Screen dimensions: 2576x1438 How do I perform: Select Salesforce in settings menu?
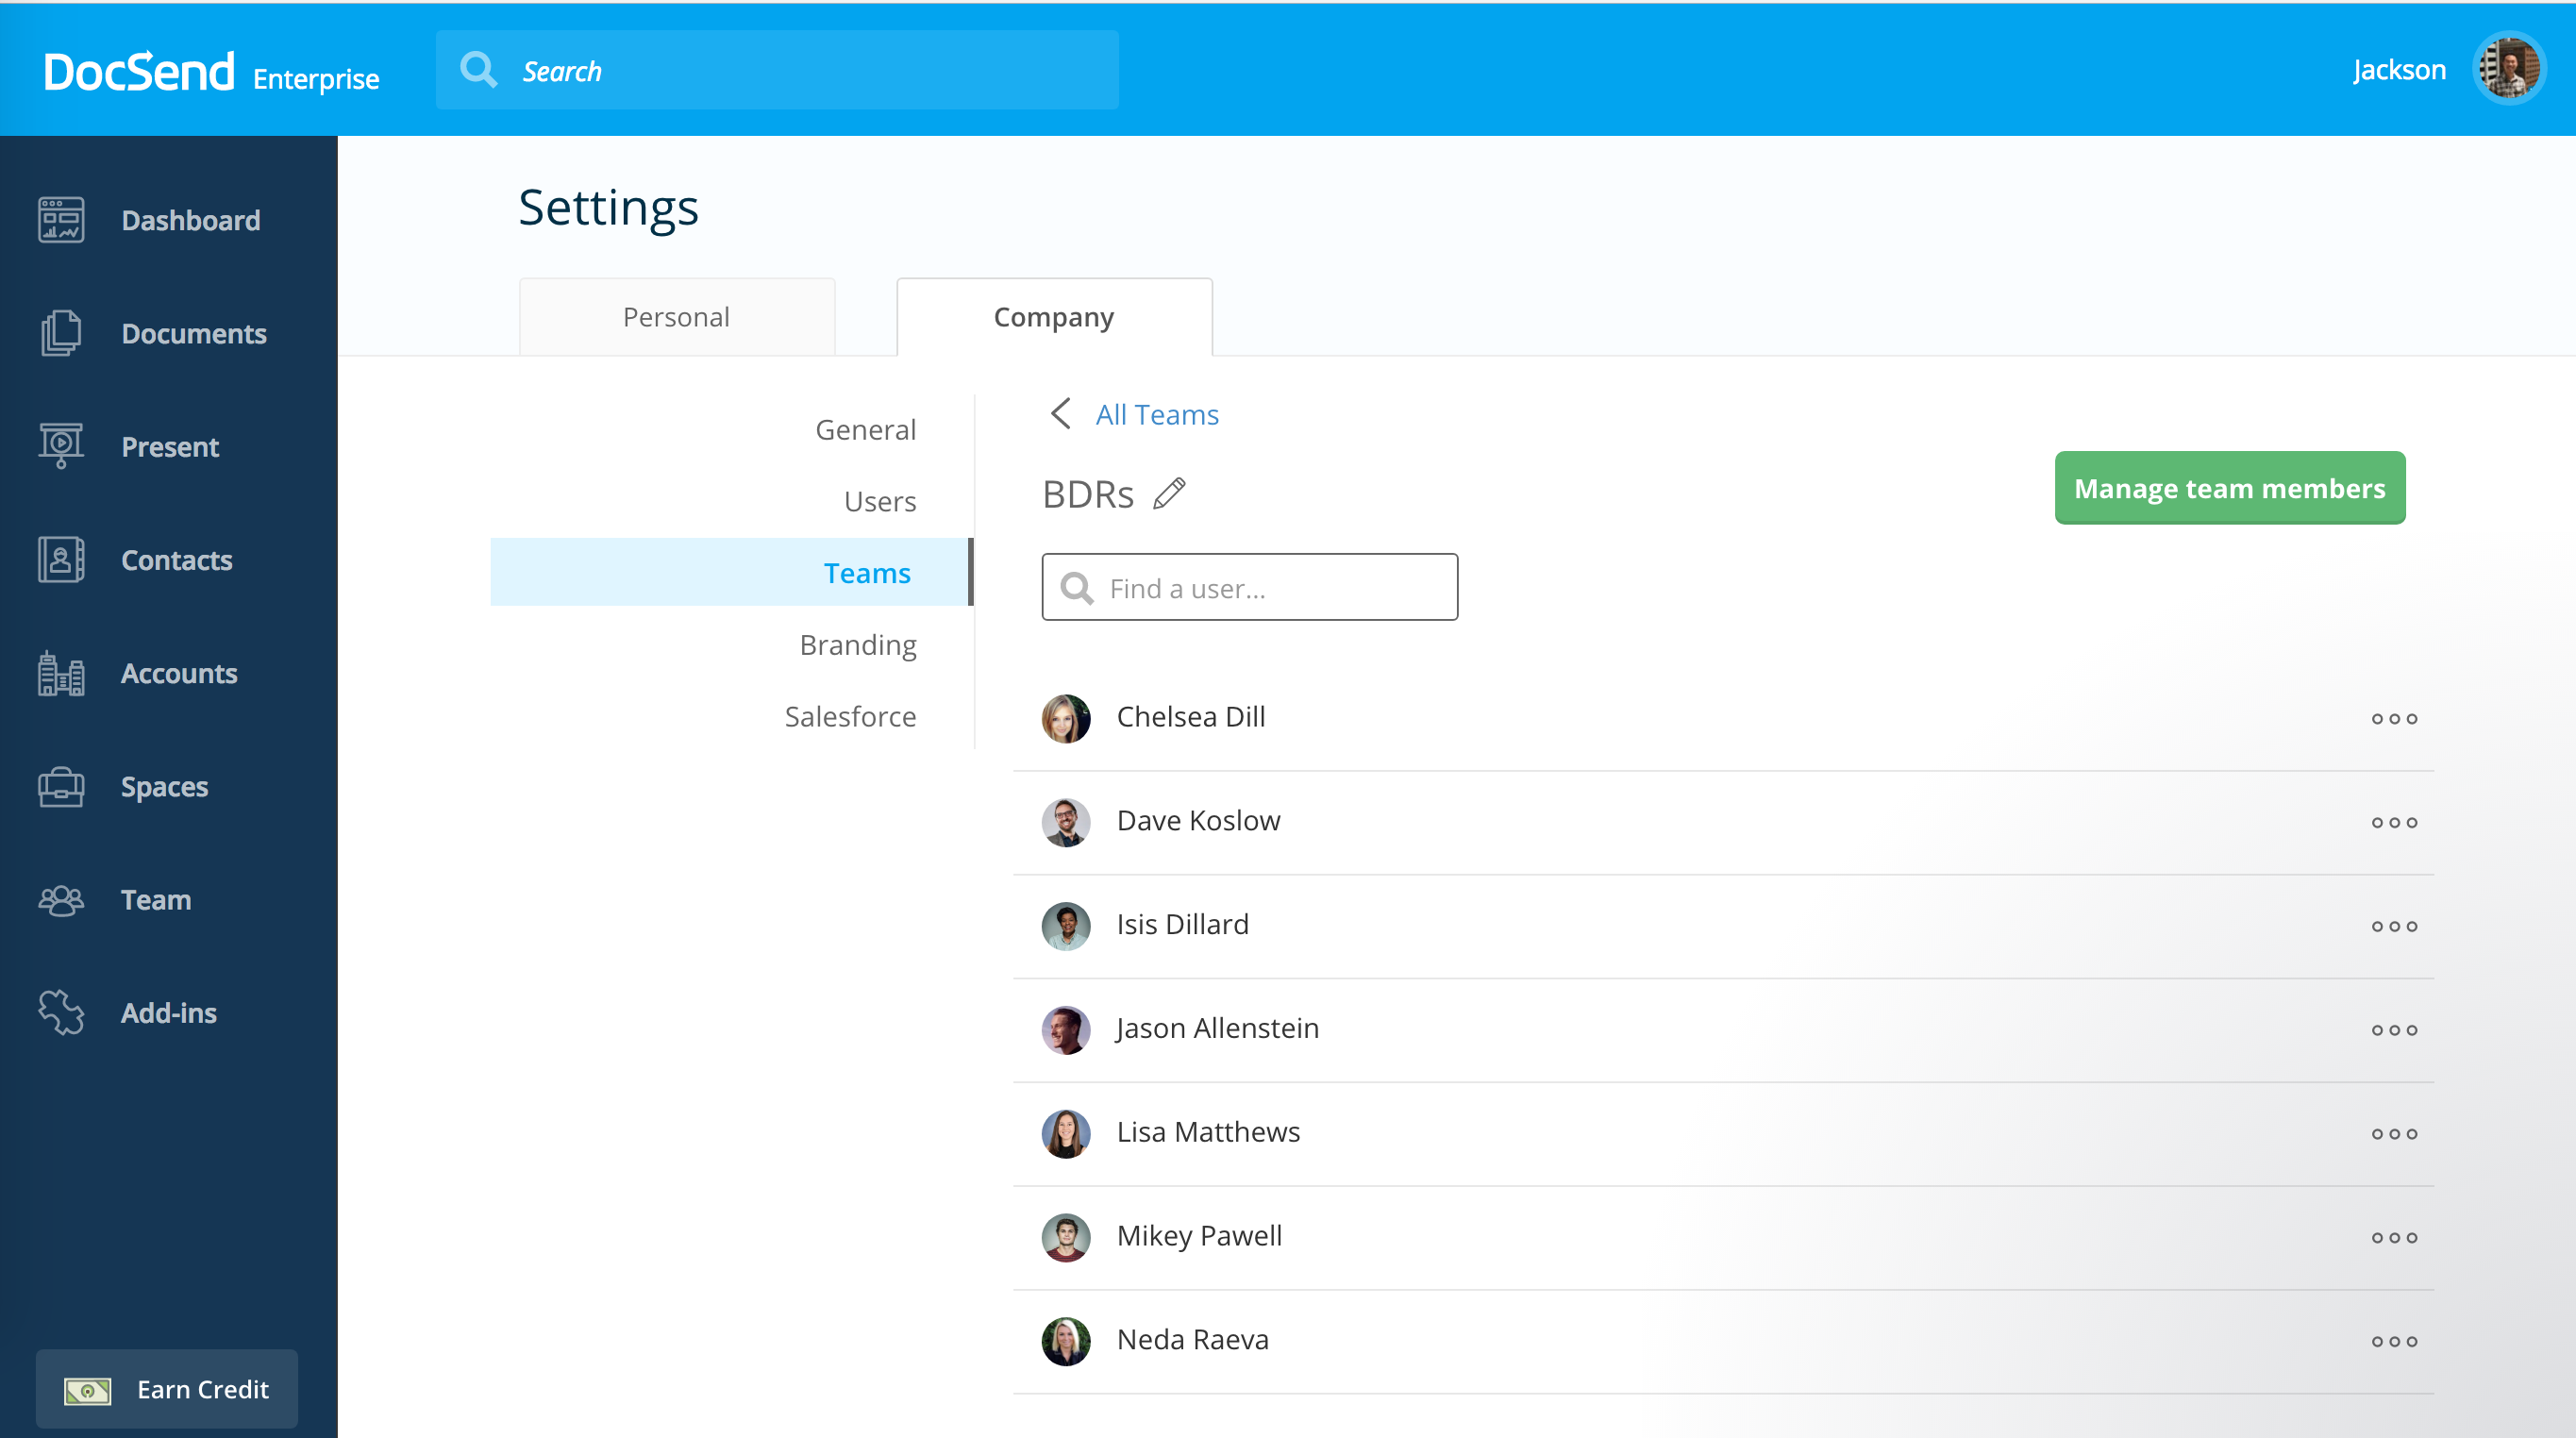pyautogui.click(x=850, y=716)
